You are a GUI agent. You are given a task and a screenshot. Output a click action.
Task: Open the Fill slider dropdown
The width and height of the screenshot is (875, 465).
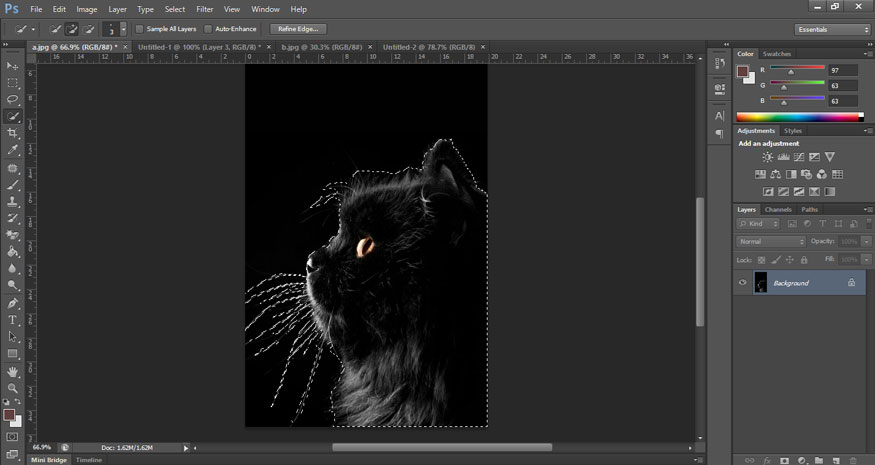point(867,260)
